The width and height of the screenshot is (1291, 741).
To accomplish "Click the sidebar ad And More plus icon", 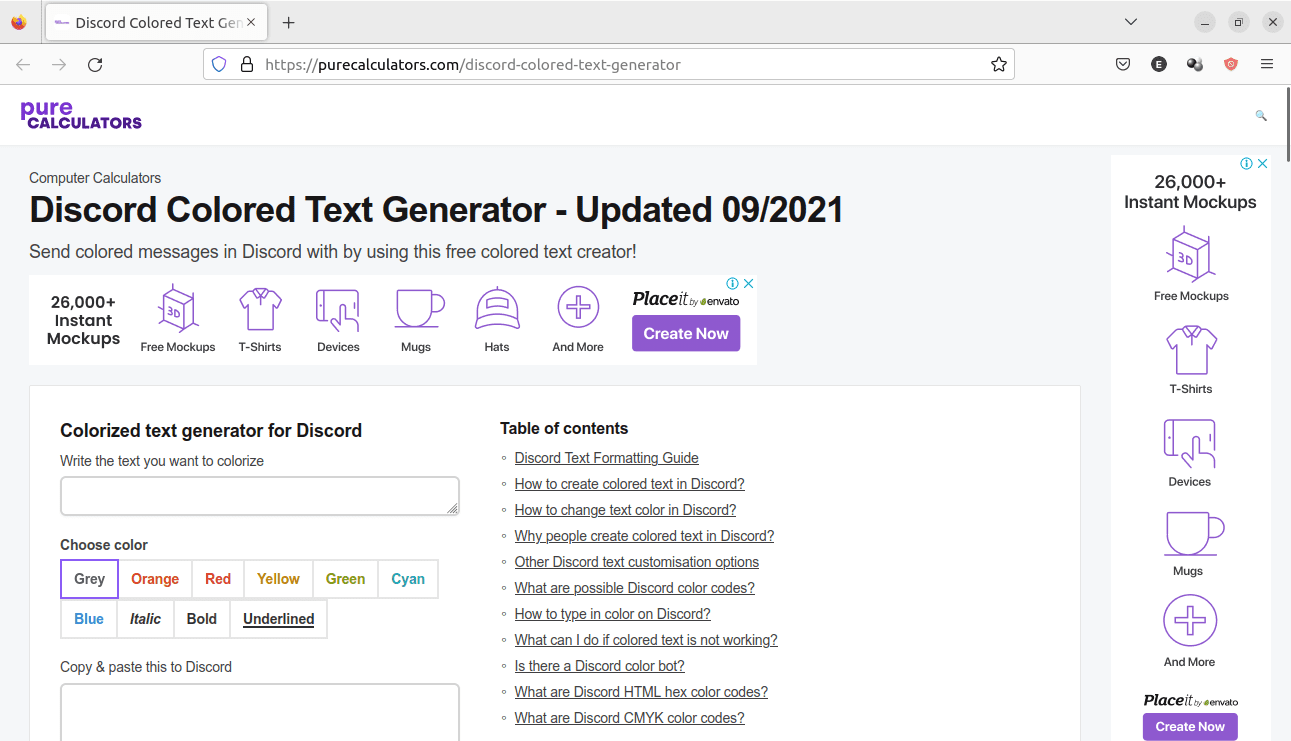I will [x=1190, y=621].
